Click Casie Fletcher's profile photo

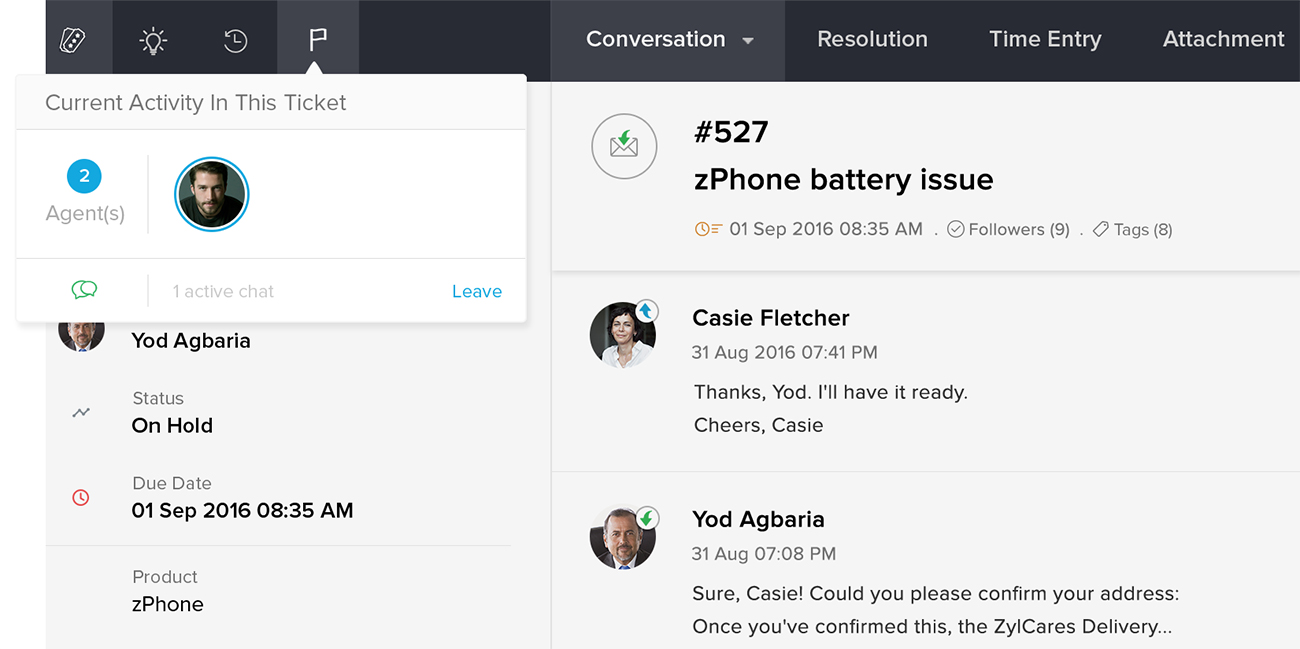pos(622,335)
